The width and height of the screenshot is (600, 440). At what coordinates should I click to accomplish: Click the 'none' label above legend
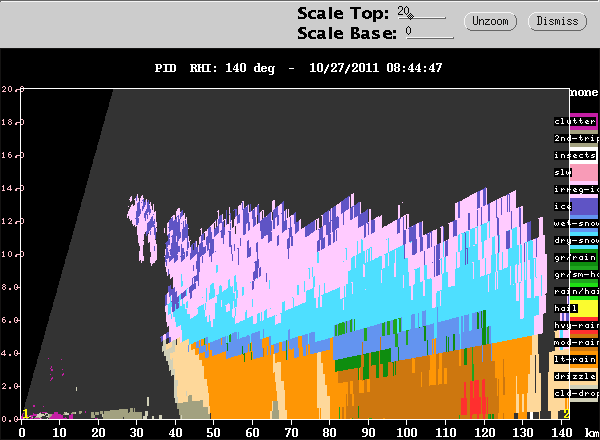pyautogui.click(x=583, y=92)
